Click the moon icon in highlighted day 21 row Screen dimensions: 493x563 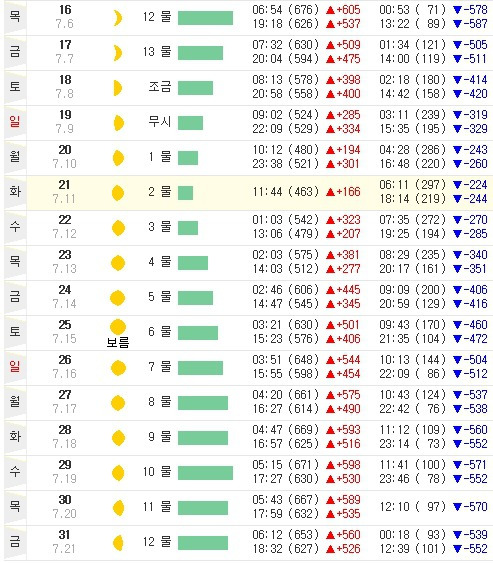[118, 193]
